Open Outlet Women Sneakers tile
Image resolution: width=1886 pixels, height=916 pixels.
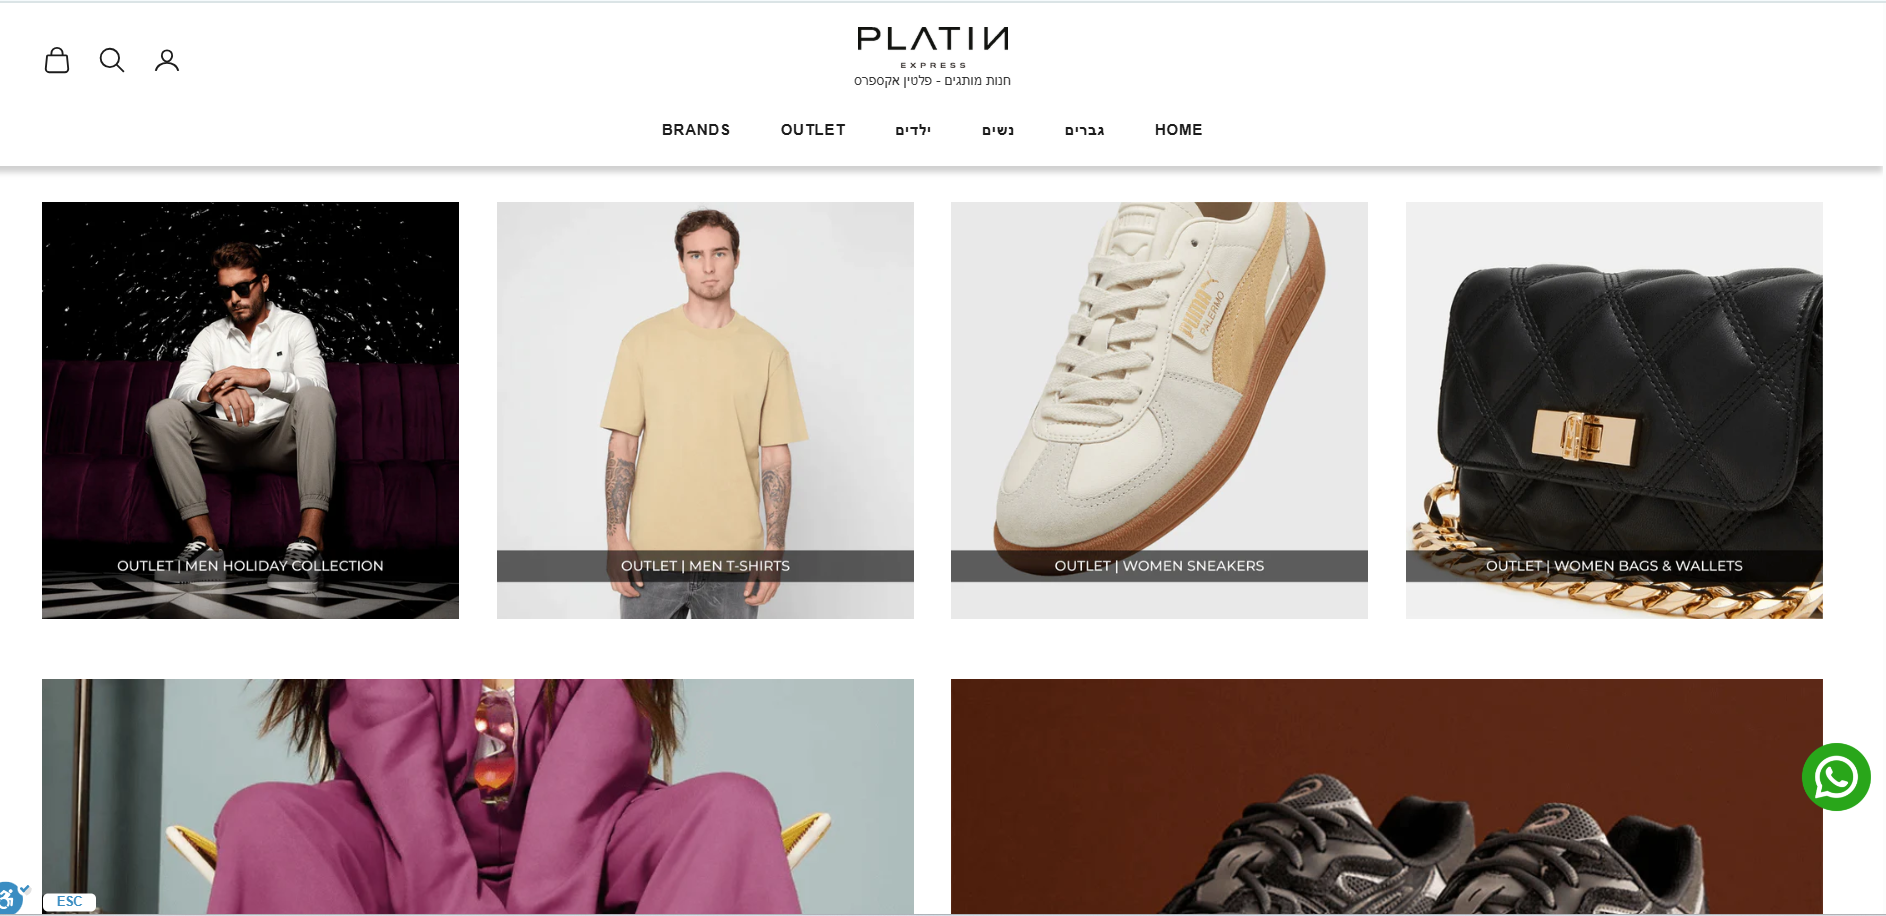pyautogui.click(x=1159, y=410)
